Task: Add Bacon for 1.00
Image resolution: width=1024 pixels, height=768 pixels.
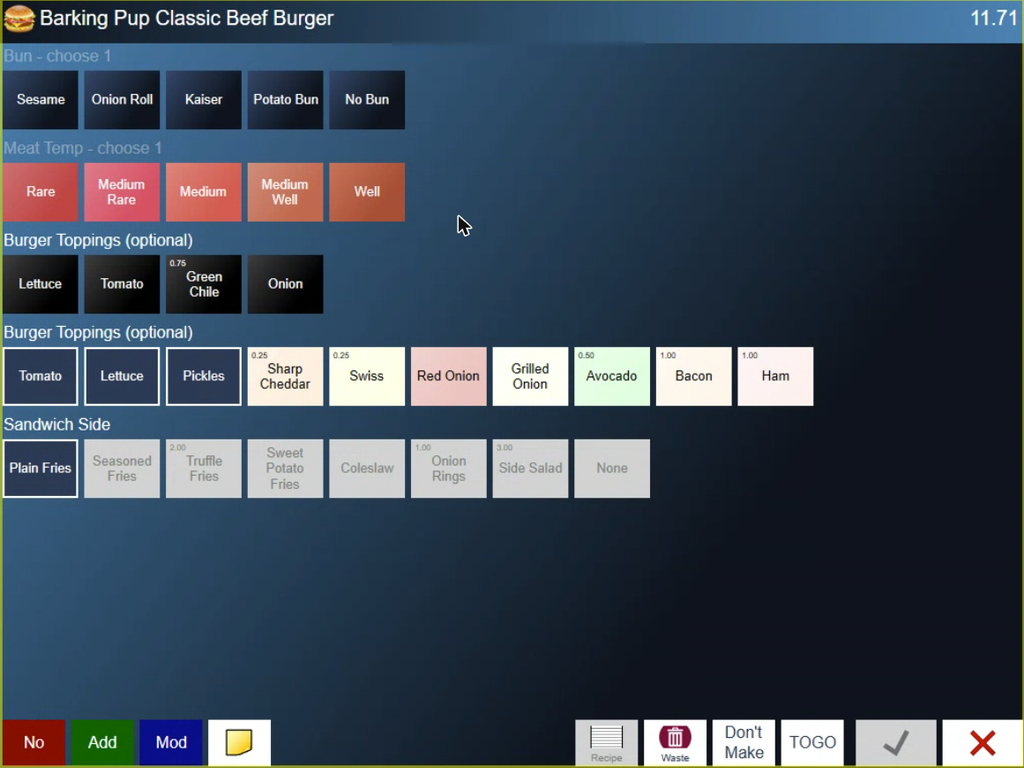Action: pyautogui.click(x=694, y=376)
